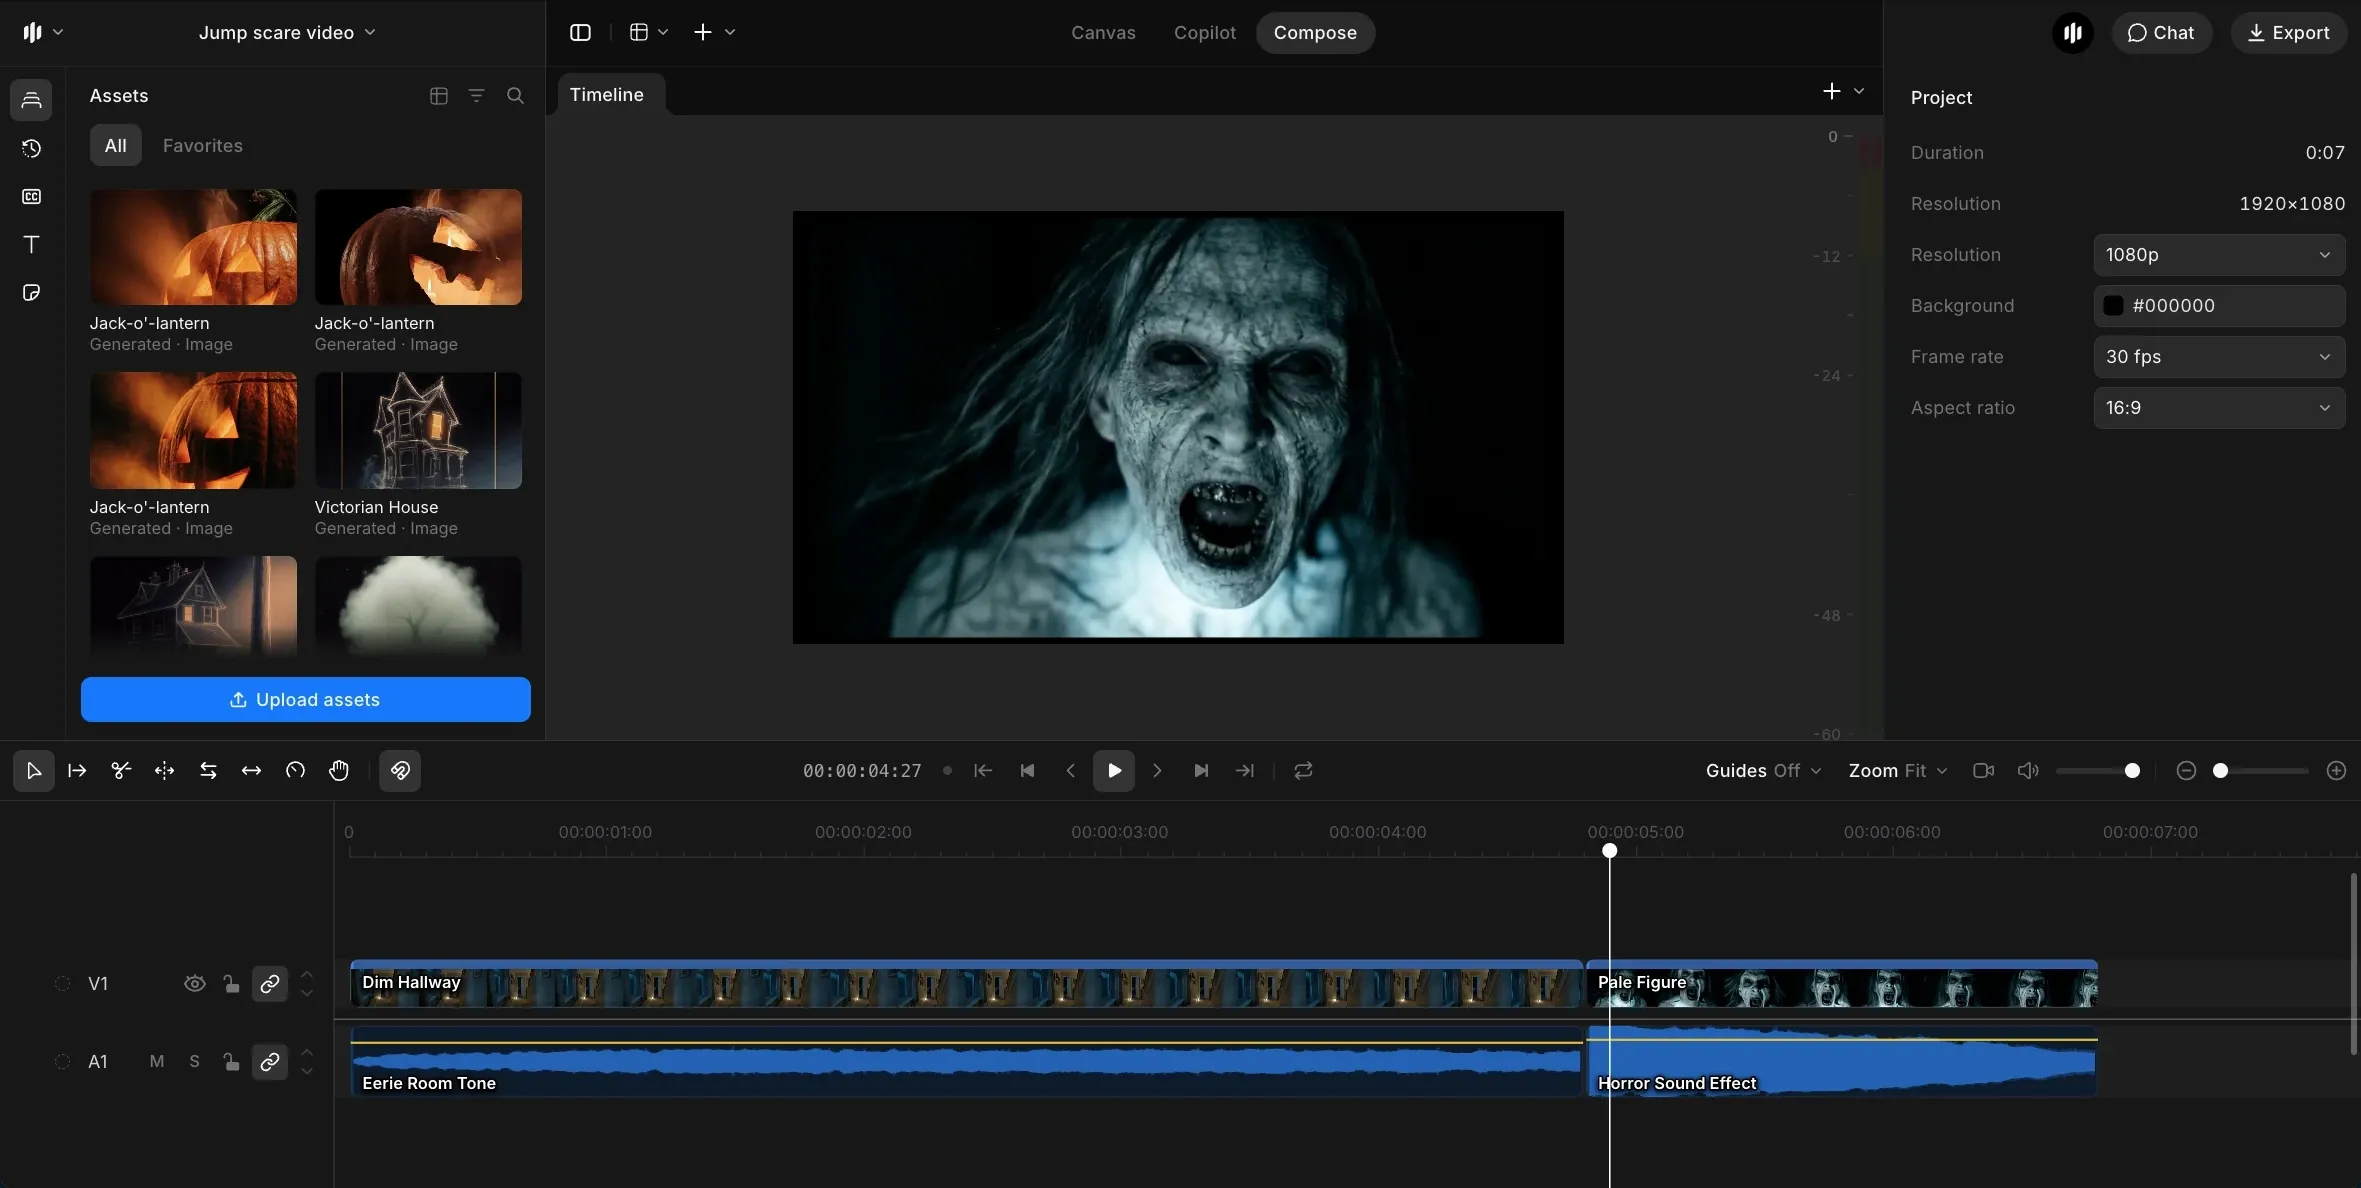Screen dimensions: 2361x1188
Task: Switch to the Compose tab
Action: point(1315,32)
